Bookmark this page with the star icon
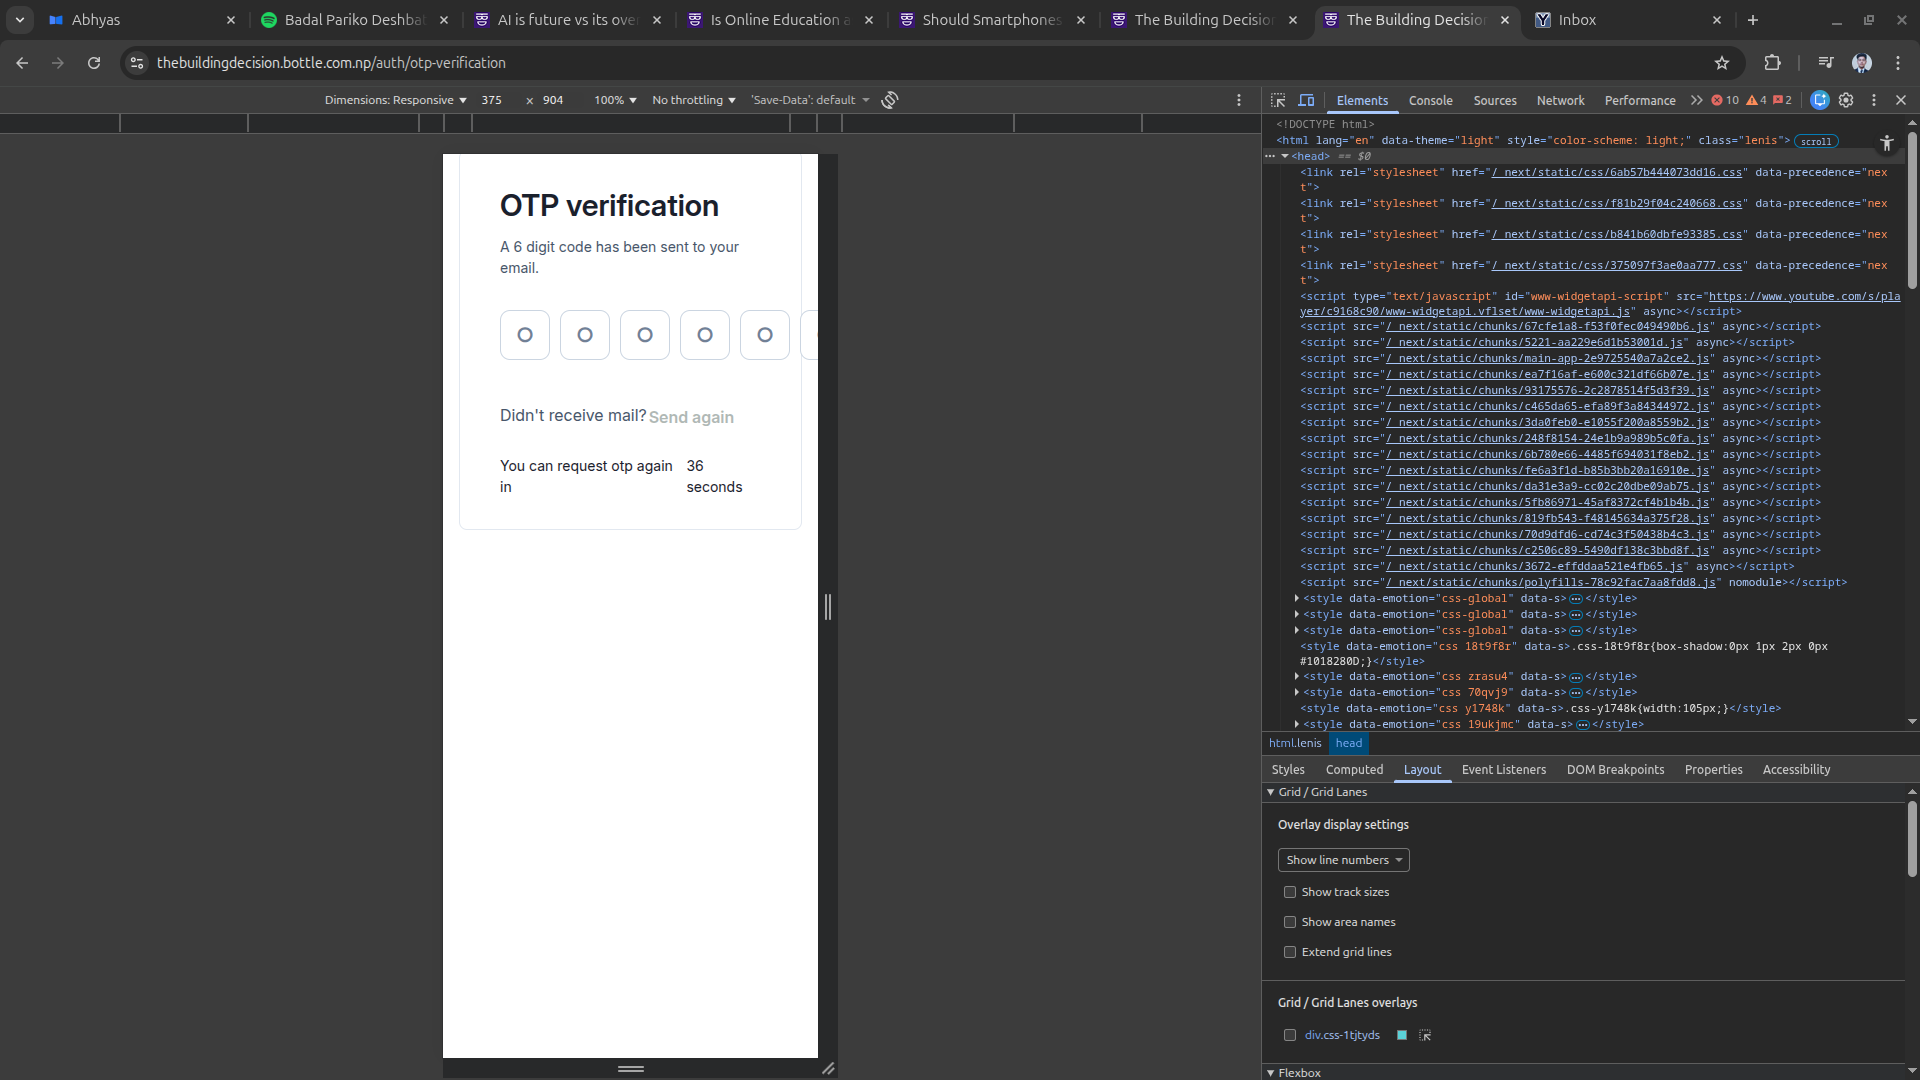 (x=1722, y=63)
